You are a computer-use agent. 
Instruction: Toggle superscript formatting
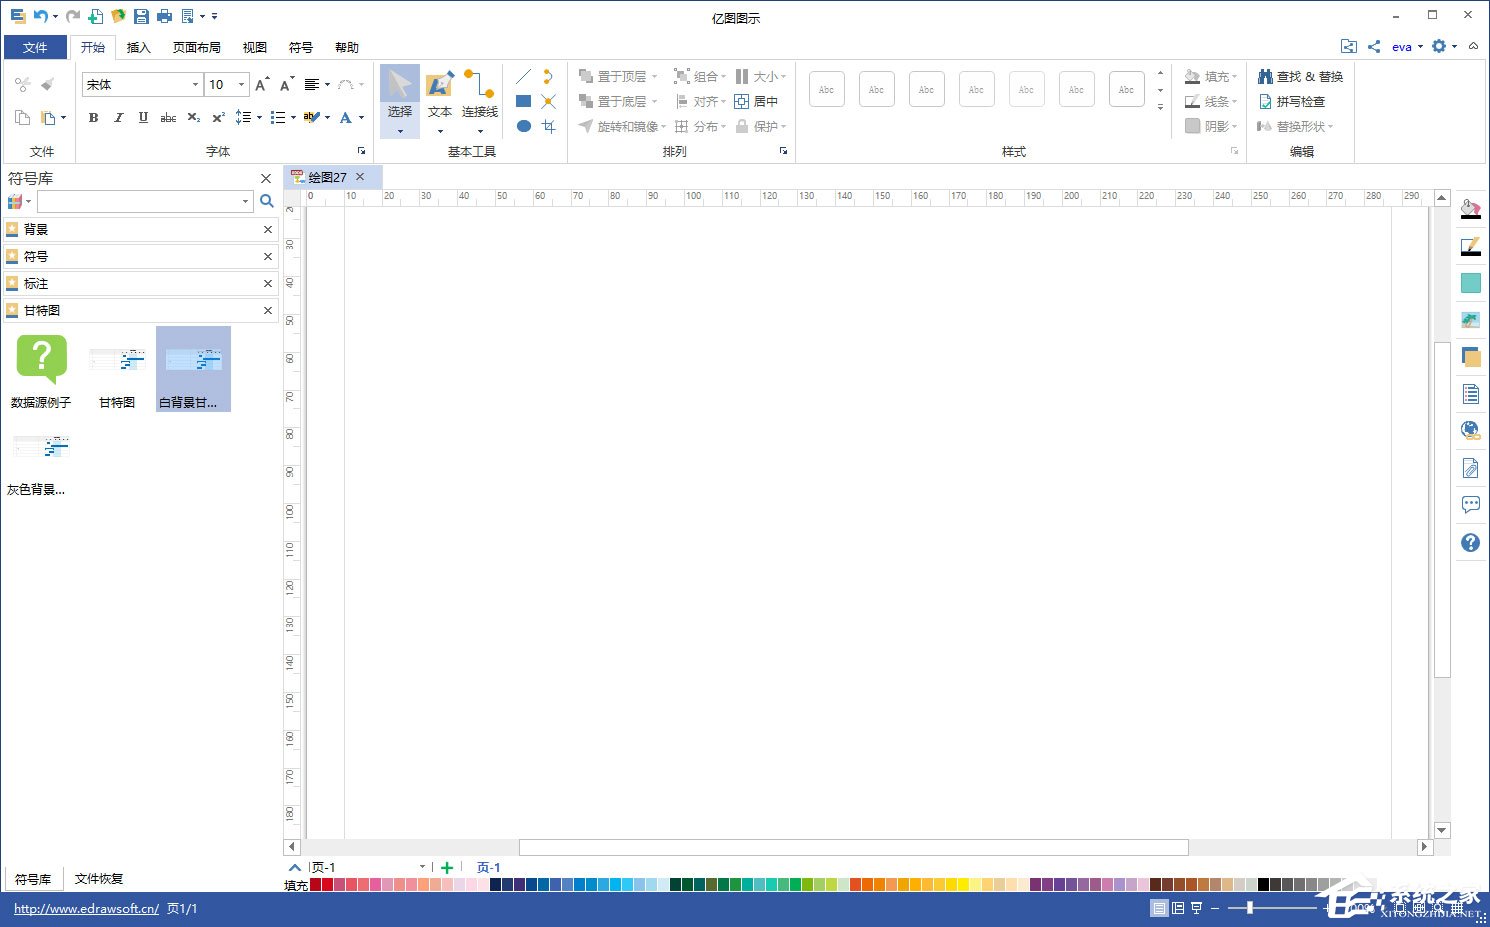coord(218,118)
